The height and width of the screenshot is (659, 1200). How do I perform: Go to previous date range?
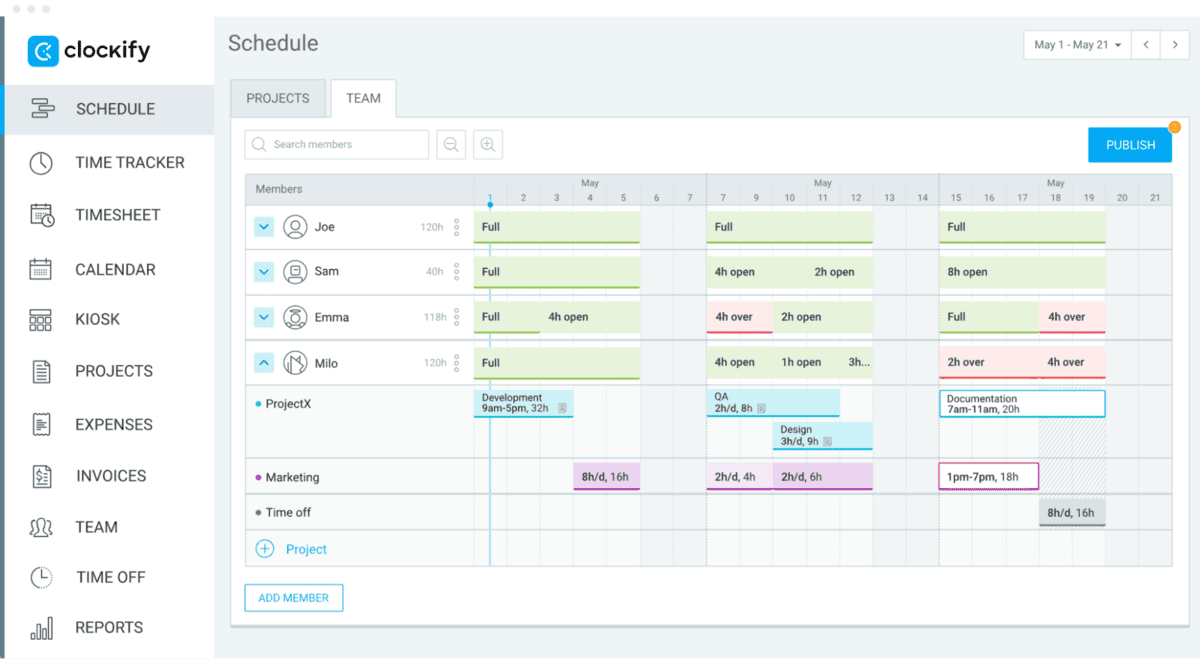(1146, 45)
